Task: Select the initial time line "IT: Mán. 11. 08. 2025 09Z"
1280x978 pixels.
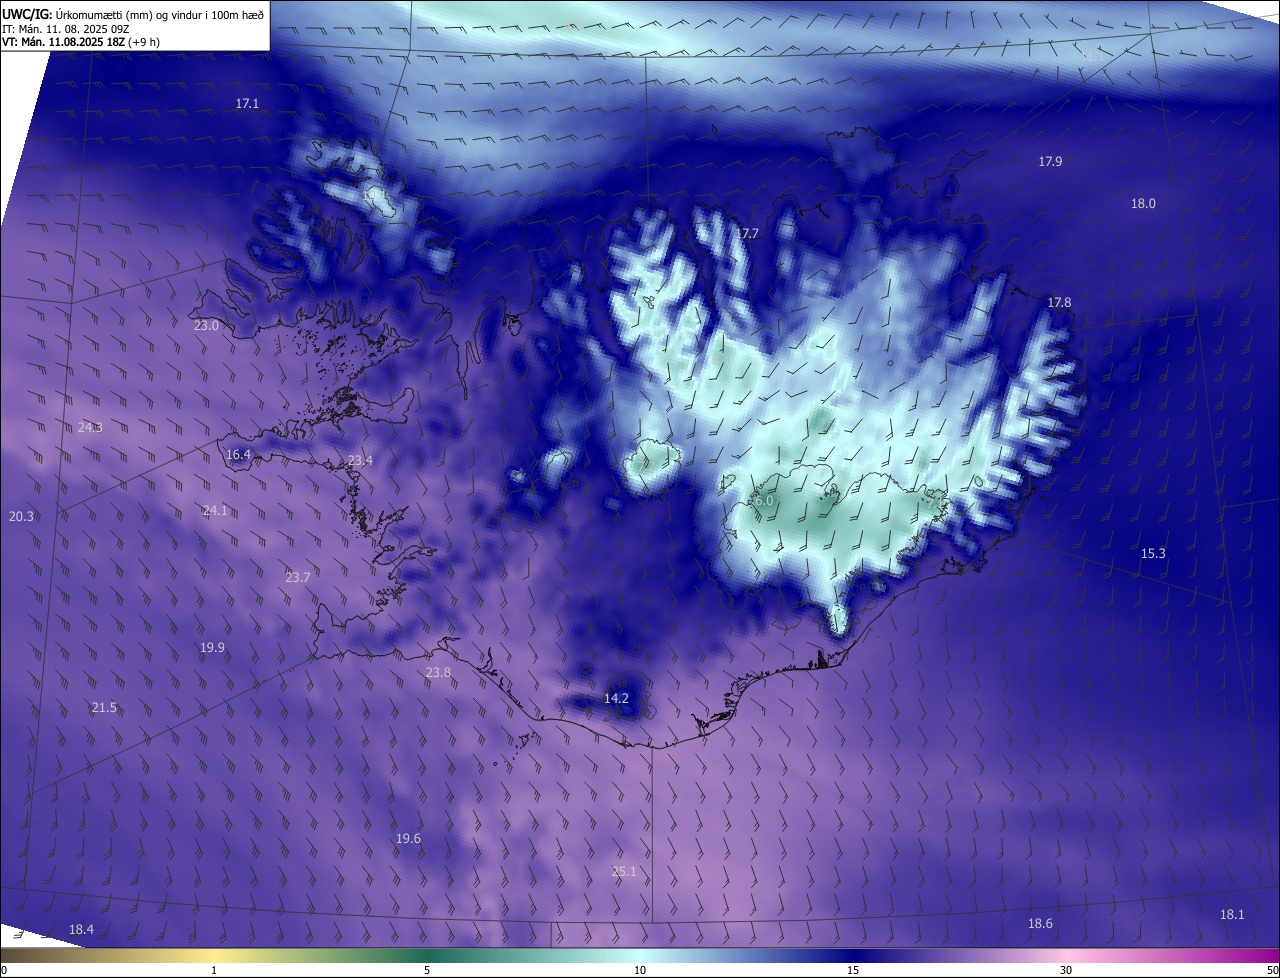Action: click(x=66, y=28)
